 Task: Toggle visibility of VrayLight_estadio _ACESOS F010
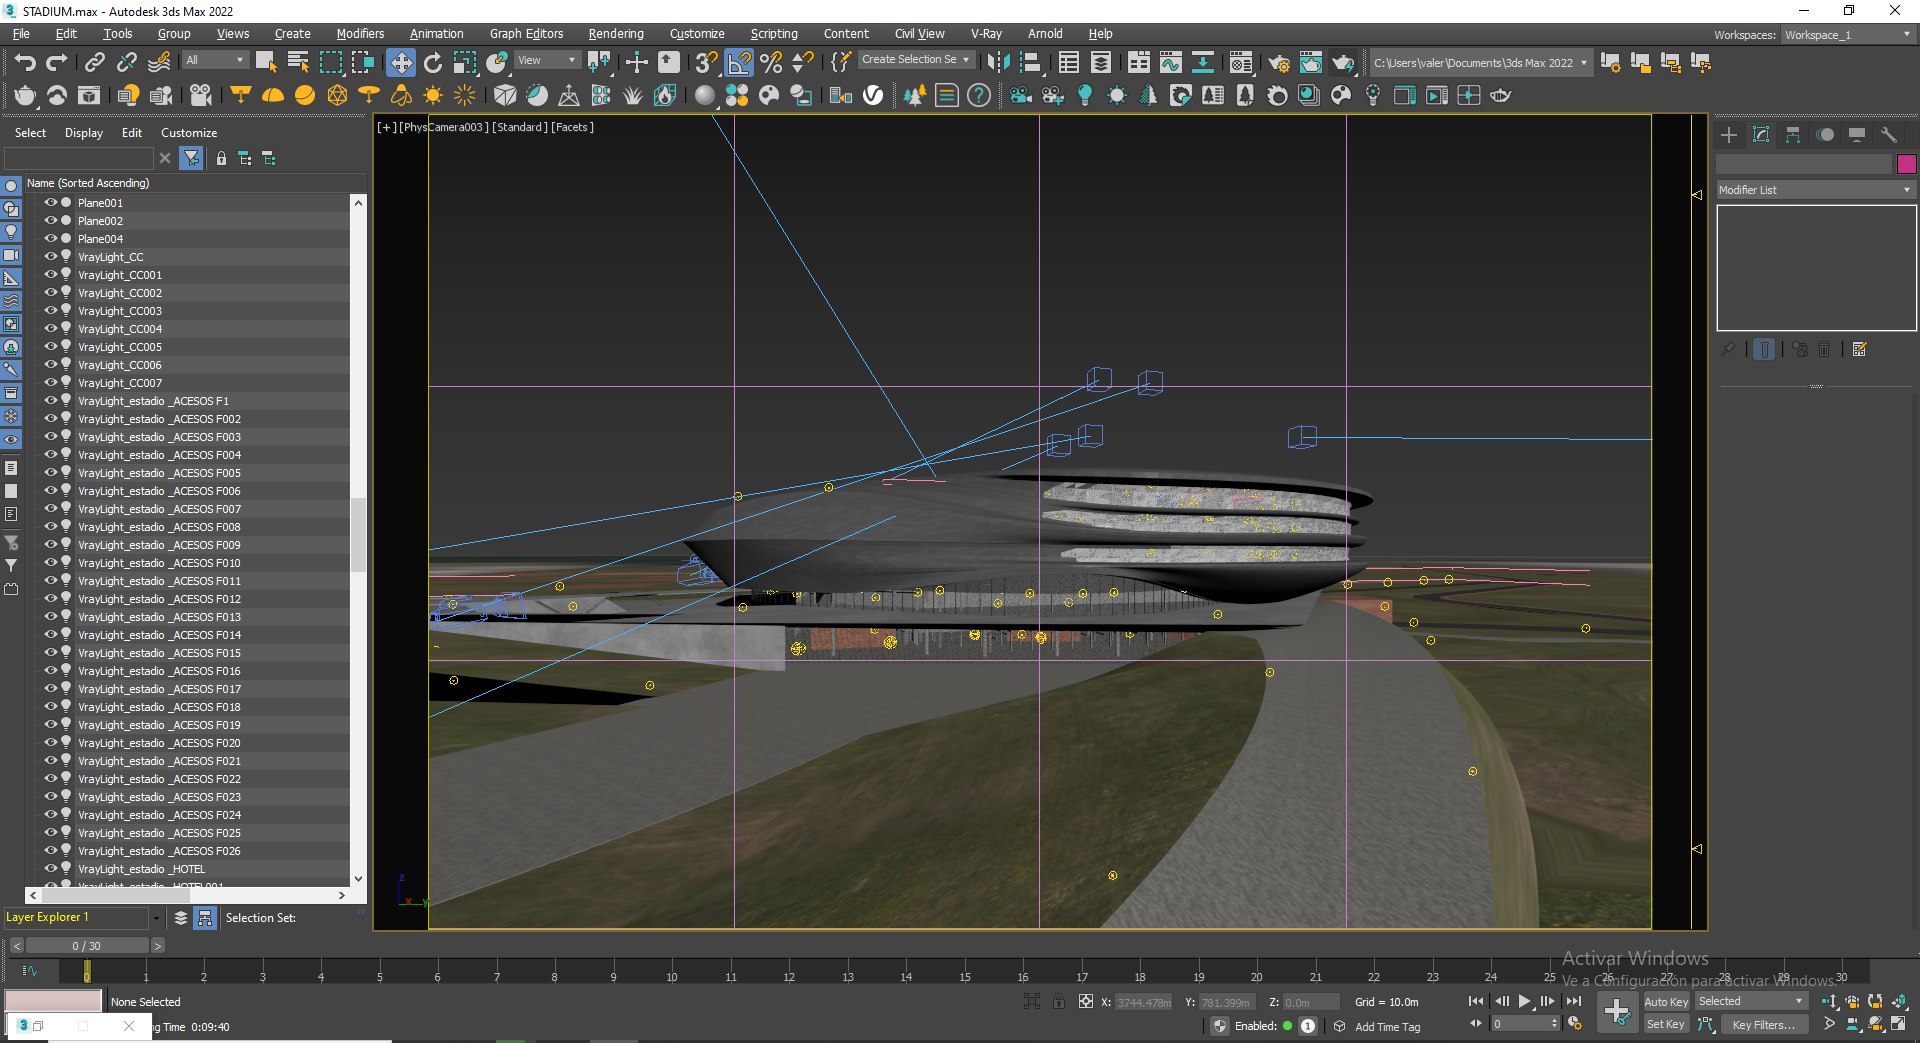(50, 562)
